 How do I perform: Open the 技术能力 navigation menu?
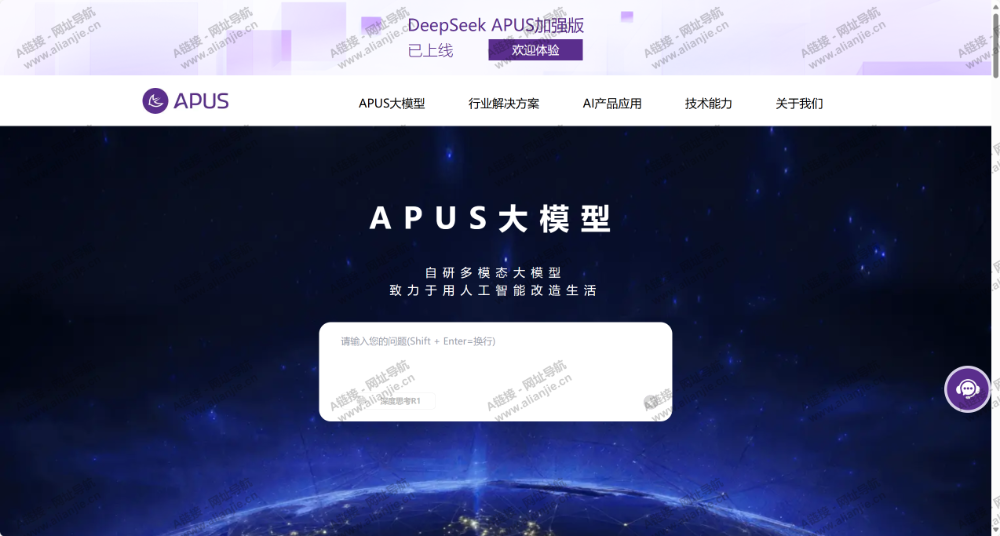pos(709,103)
